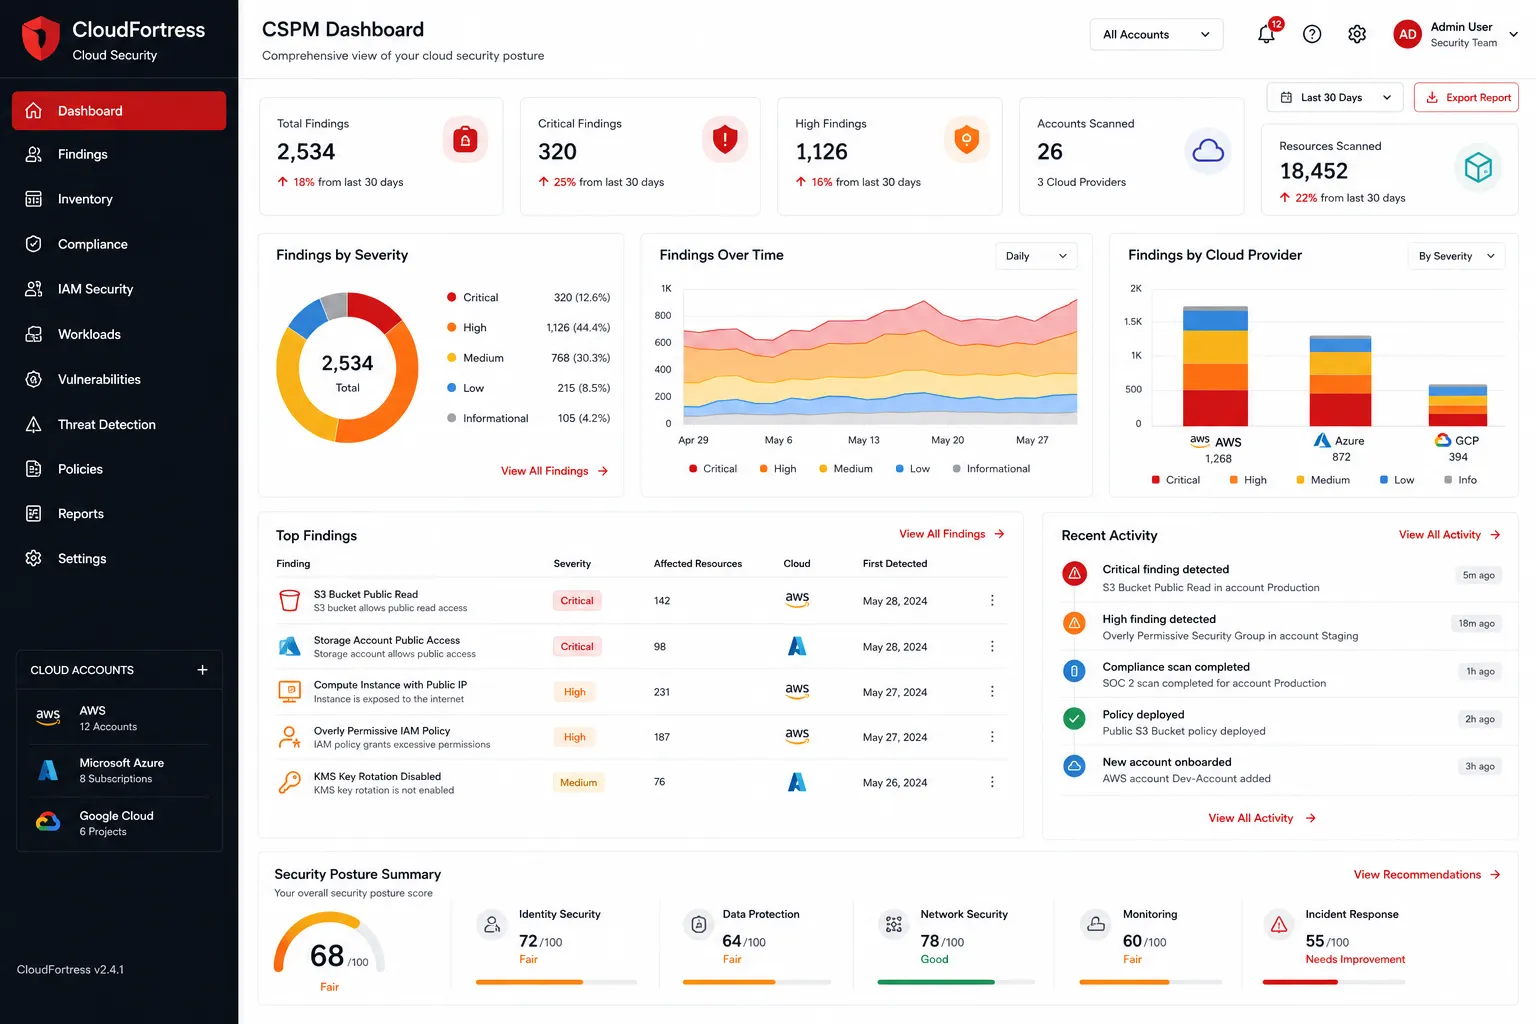Open the Last 30 Days range dropdown
The height and width of the screenshot is (1024, 1536).
click(x=1335, y=97)
